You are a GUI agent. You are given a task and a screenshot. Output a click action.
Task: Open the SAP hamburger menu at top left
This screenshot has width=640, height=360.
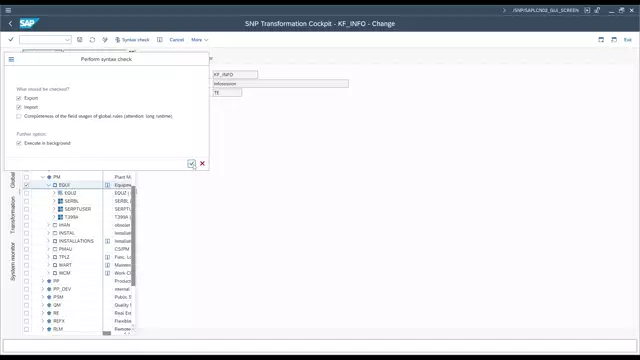(x=8, y=10)
